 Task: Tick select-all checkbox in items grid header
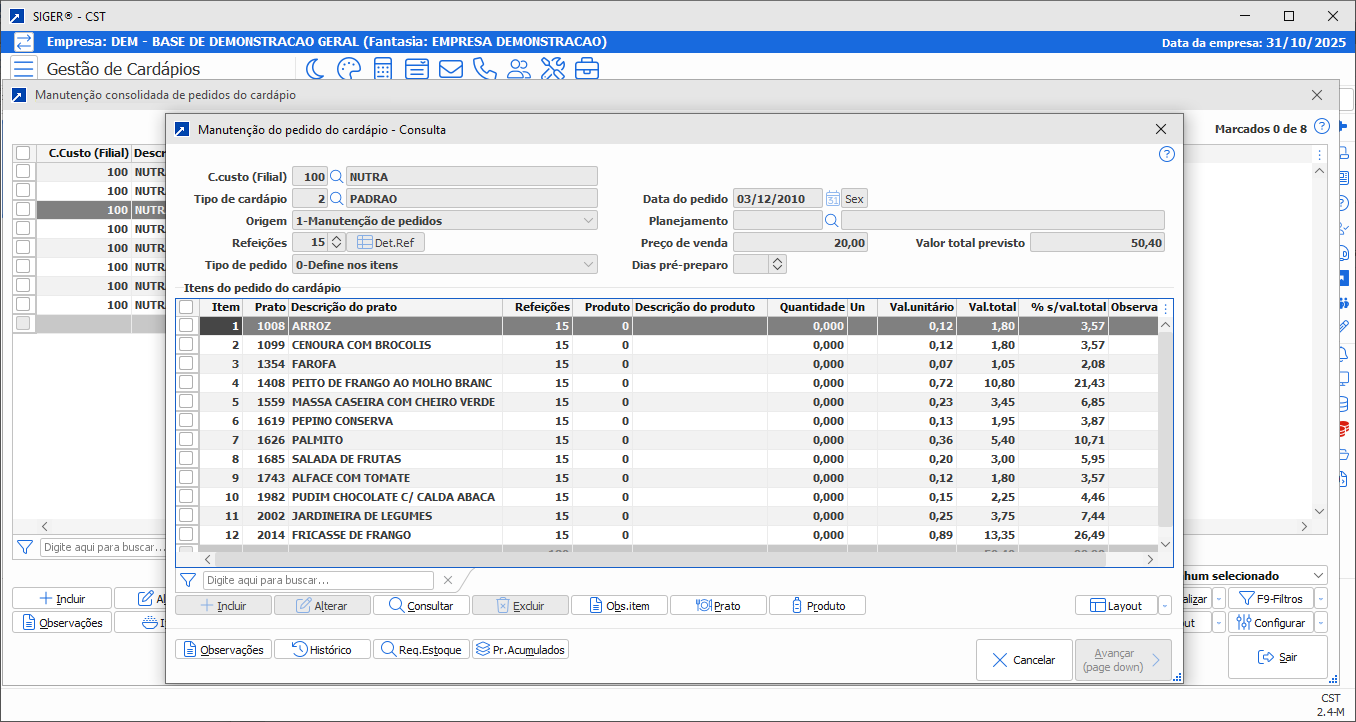[186, 308]
